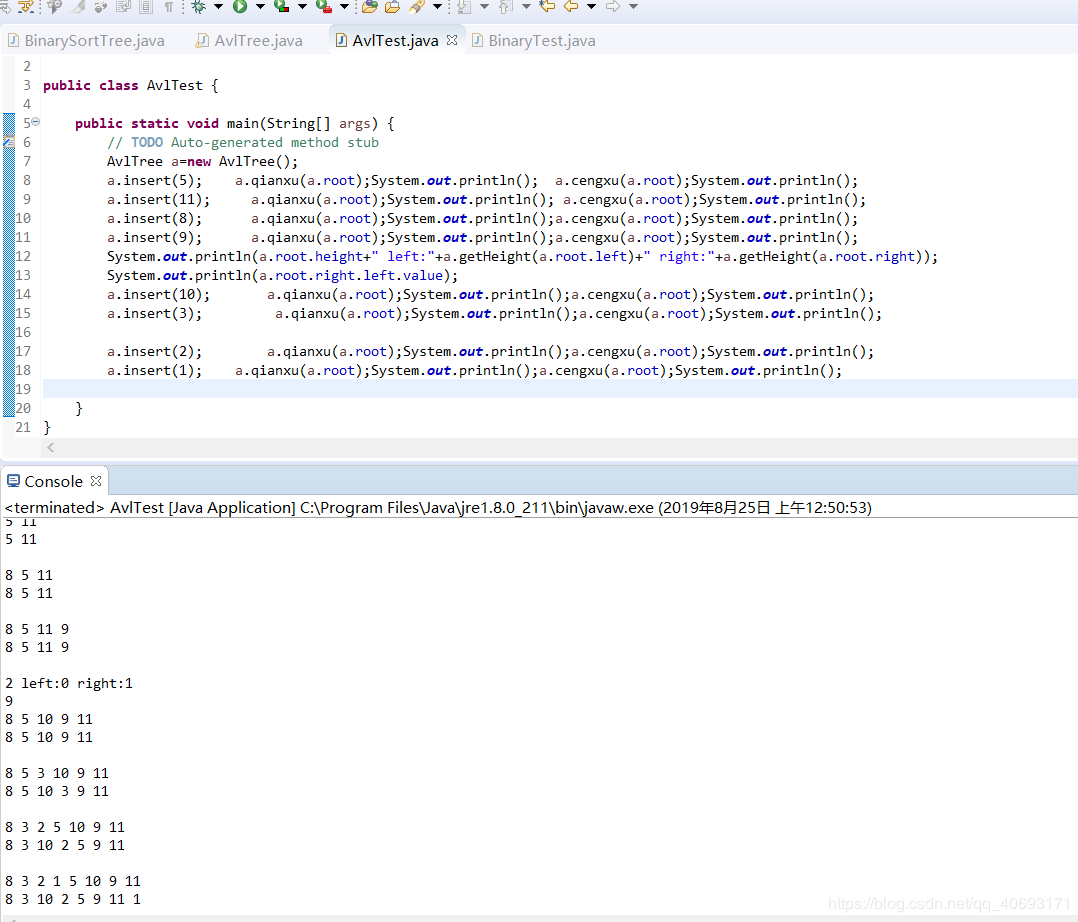Click the 'a.insert(1);' statement
The image size is (1078, 922).
pyautogui.click(x=155, y=371)
